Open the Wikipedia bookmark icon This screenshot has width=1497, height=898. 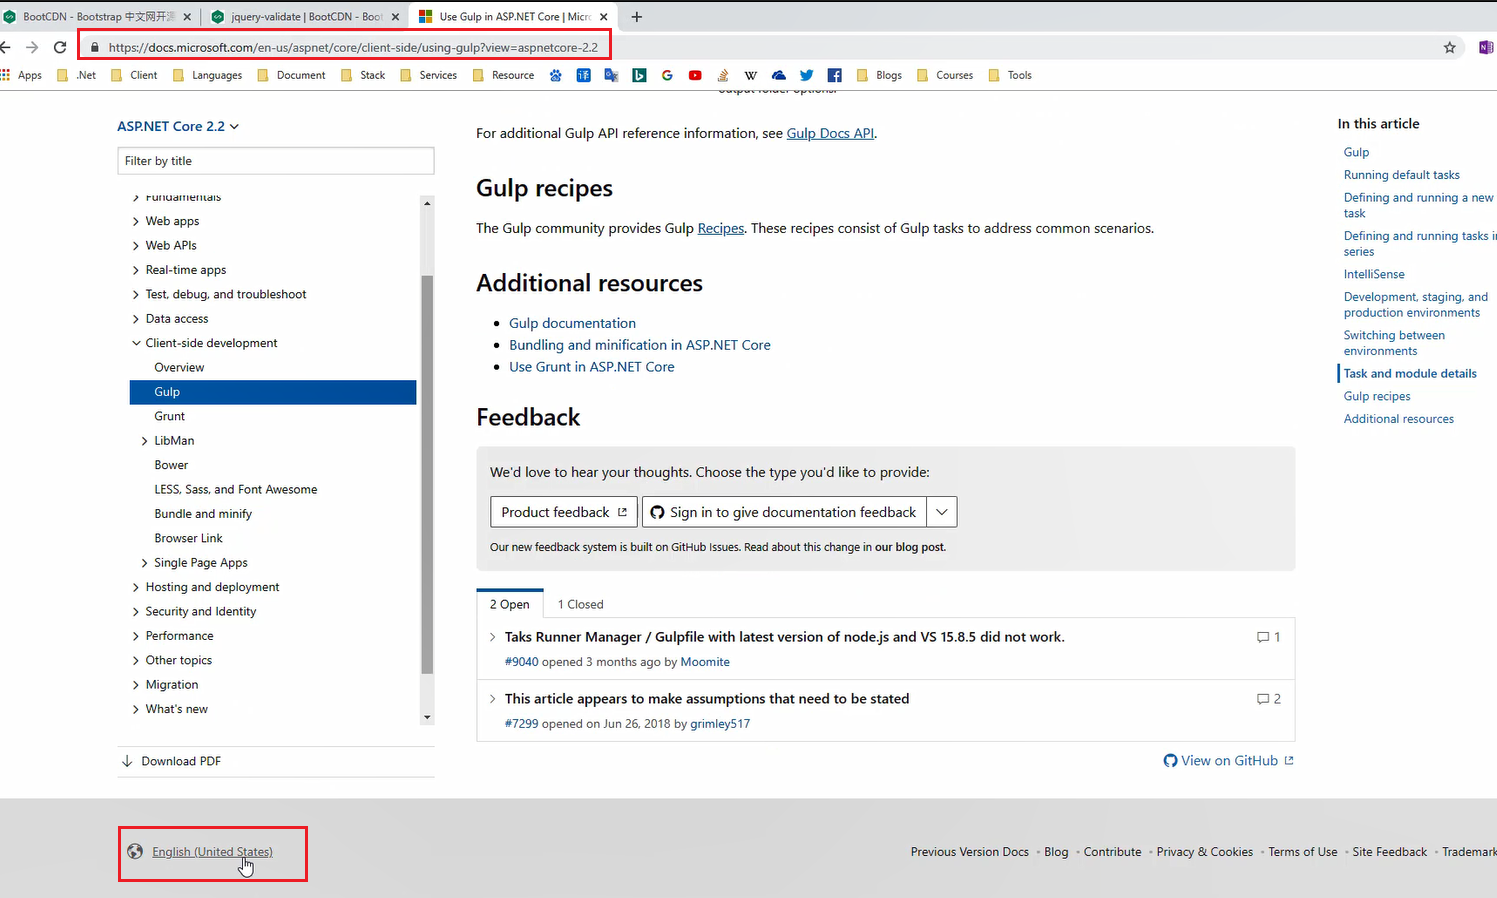click(751, 75)
